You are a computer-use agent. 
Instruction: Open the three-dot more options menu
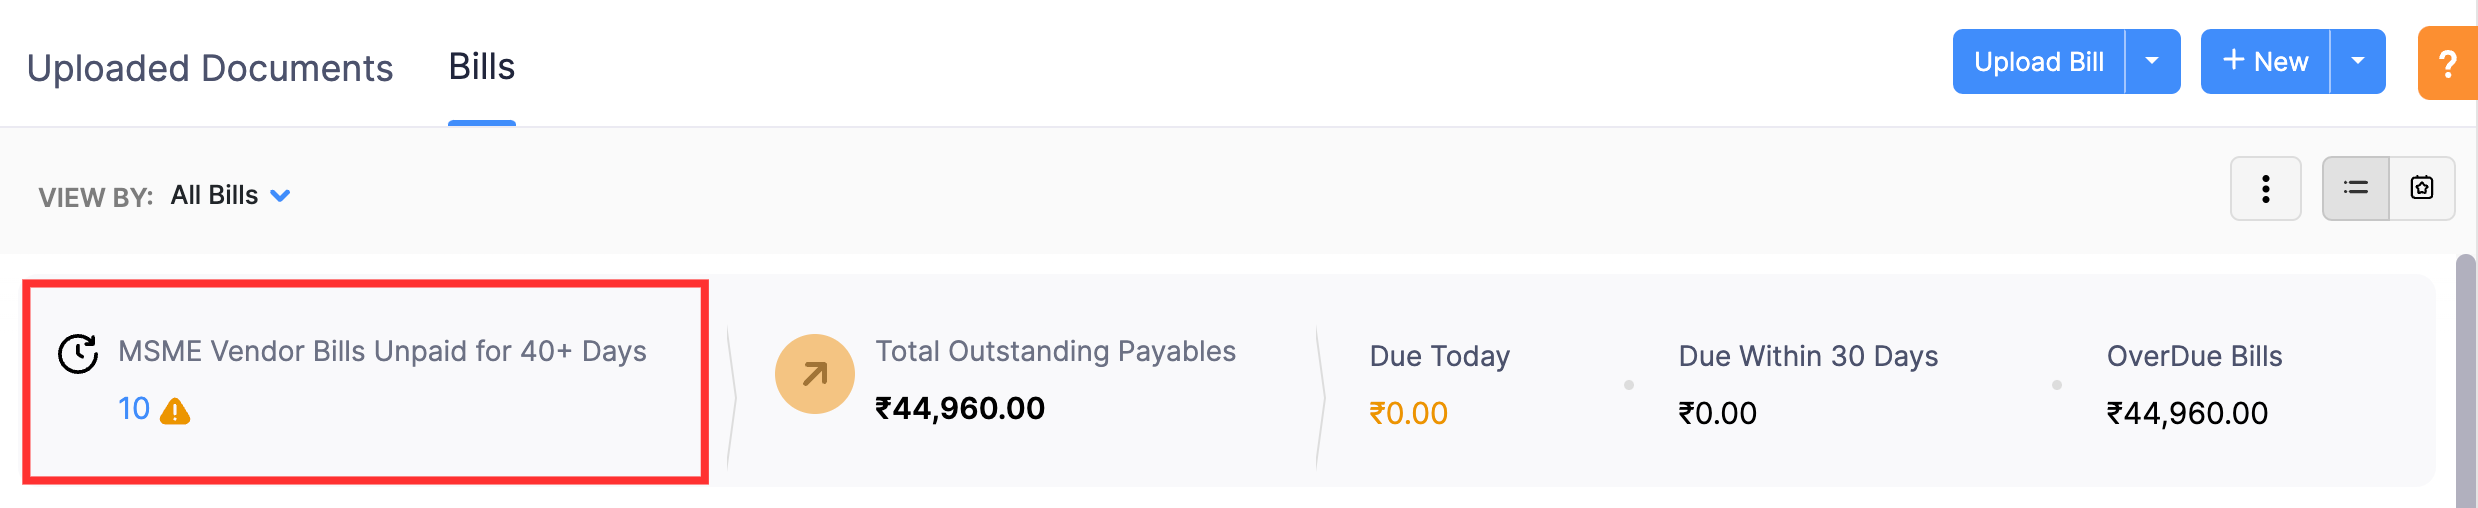(x=2265, y=188)
